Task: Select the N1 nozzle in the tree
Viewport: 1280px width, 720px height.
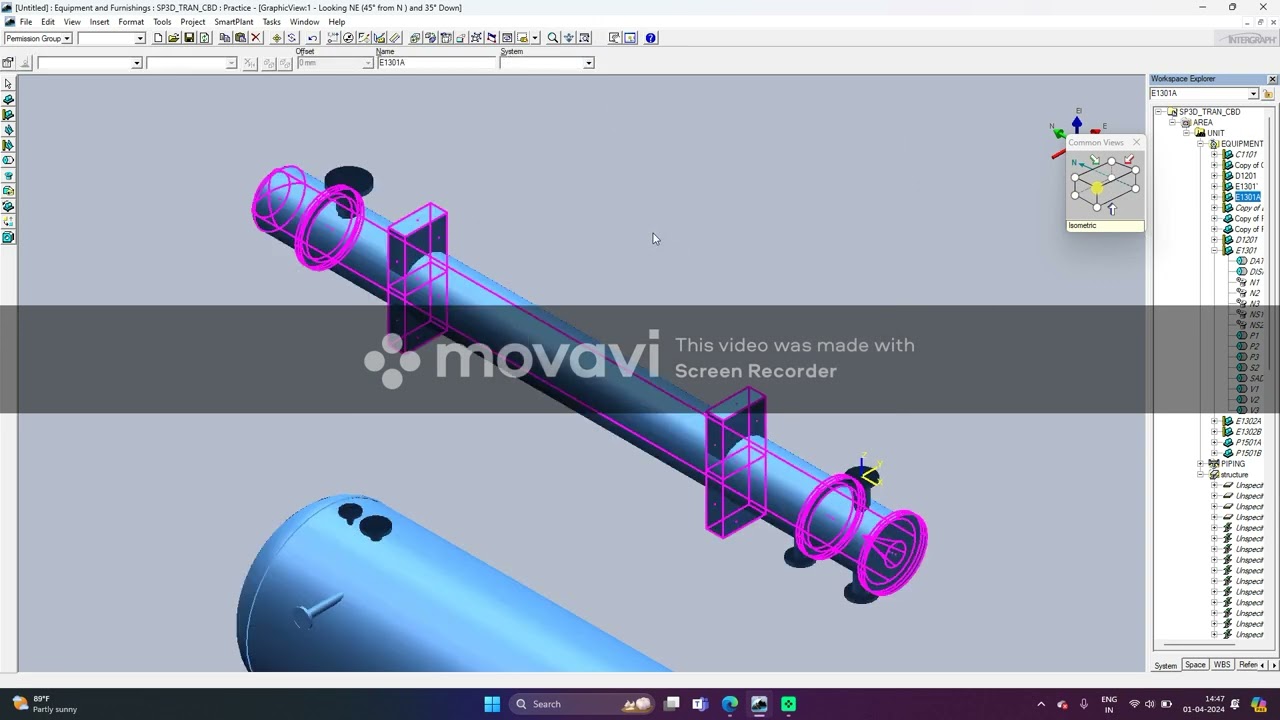Action: click(x=1255, y=283)
